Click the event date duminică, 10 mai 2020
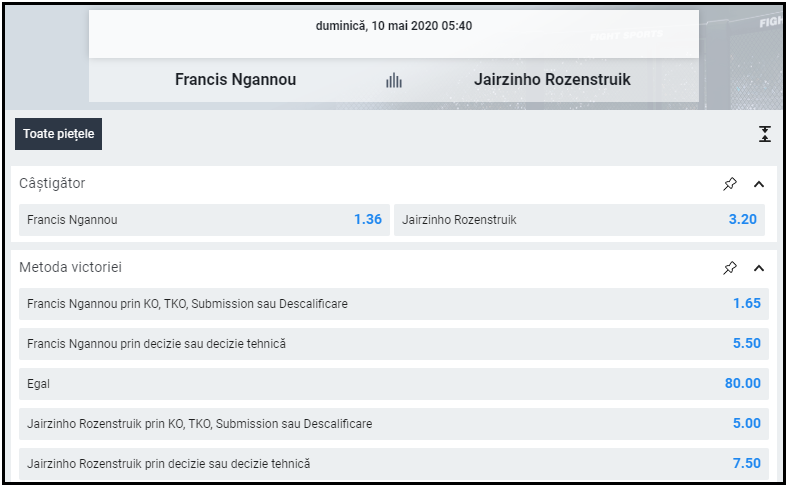787x487 pixels. click(x=393, y=26)
